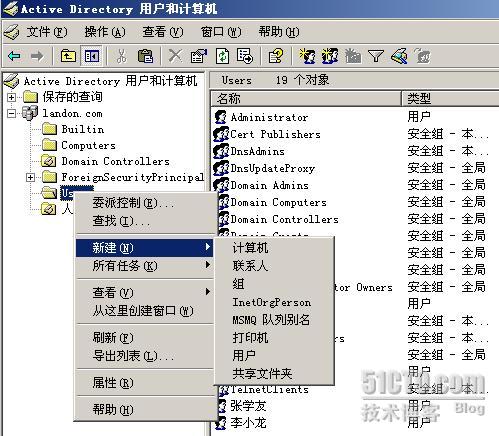Choose 委派控制(E) from context menu

point(145,203)
